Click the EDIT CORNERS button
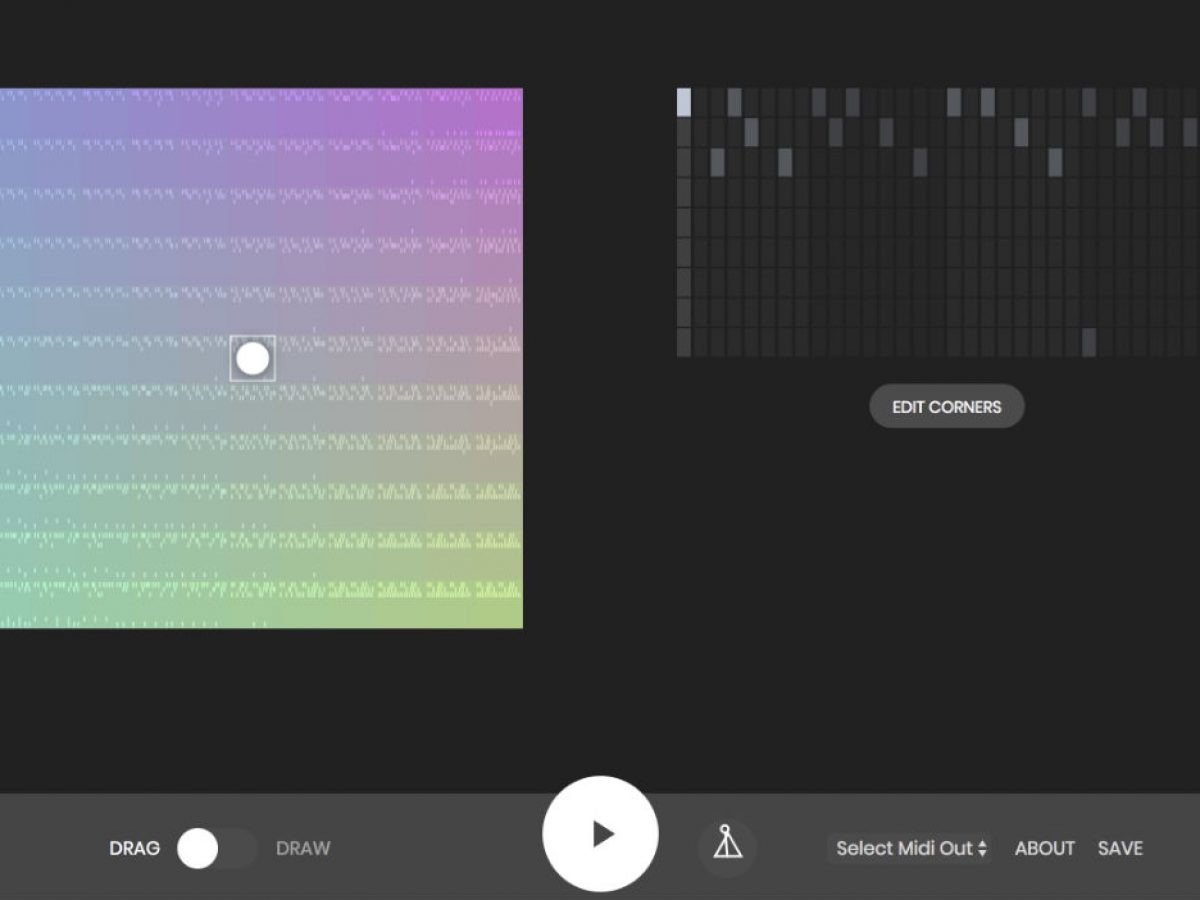Screen dimensions: 1200x900 click(x=946, y=407)
